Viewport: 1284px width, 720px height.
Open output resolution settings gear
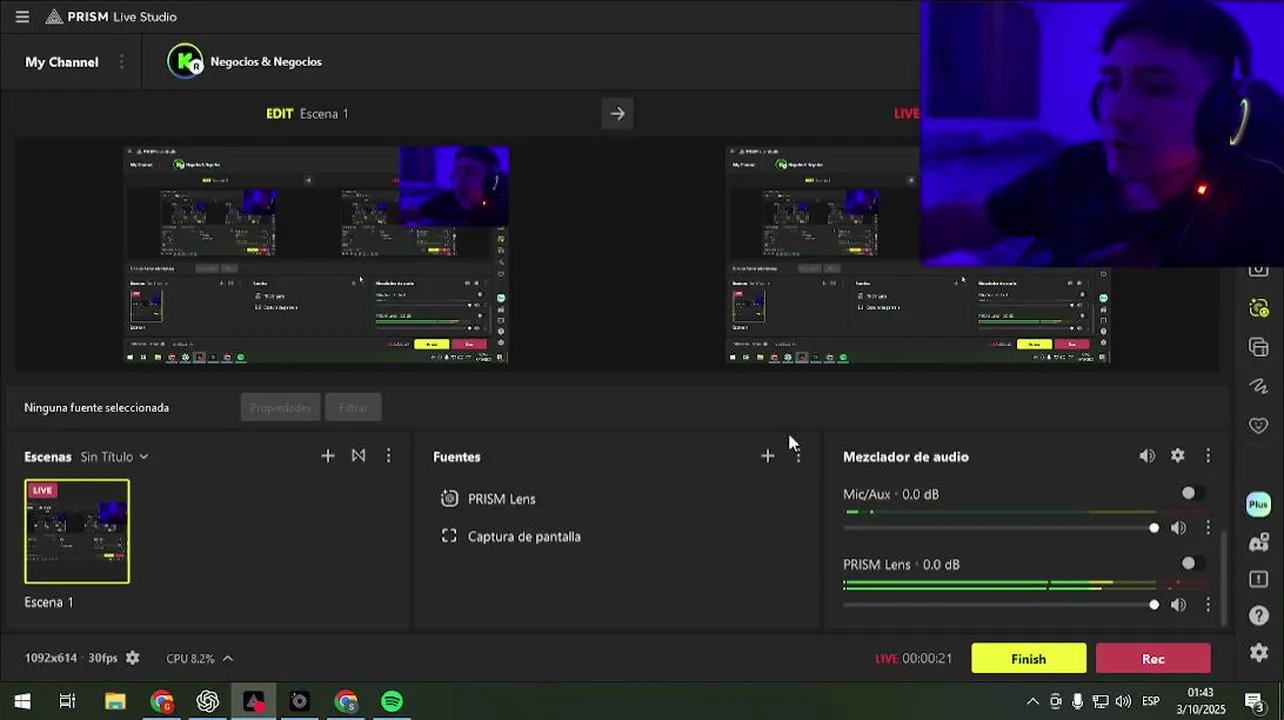(x=132, y=658)
